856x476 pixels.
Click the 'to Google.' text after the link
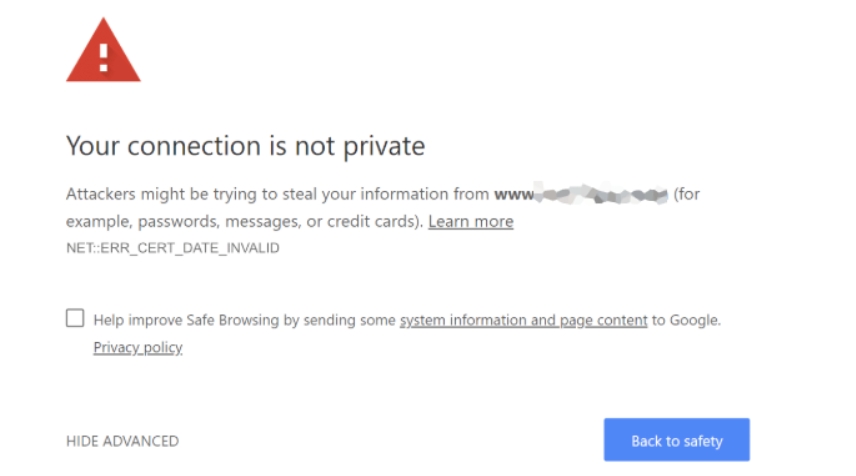point(686,321)
